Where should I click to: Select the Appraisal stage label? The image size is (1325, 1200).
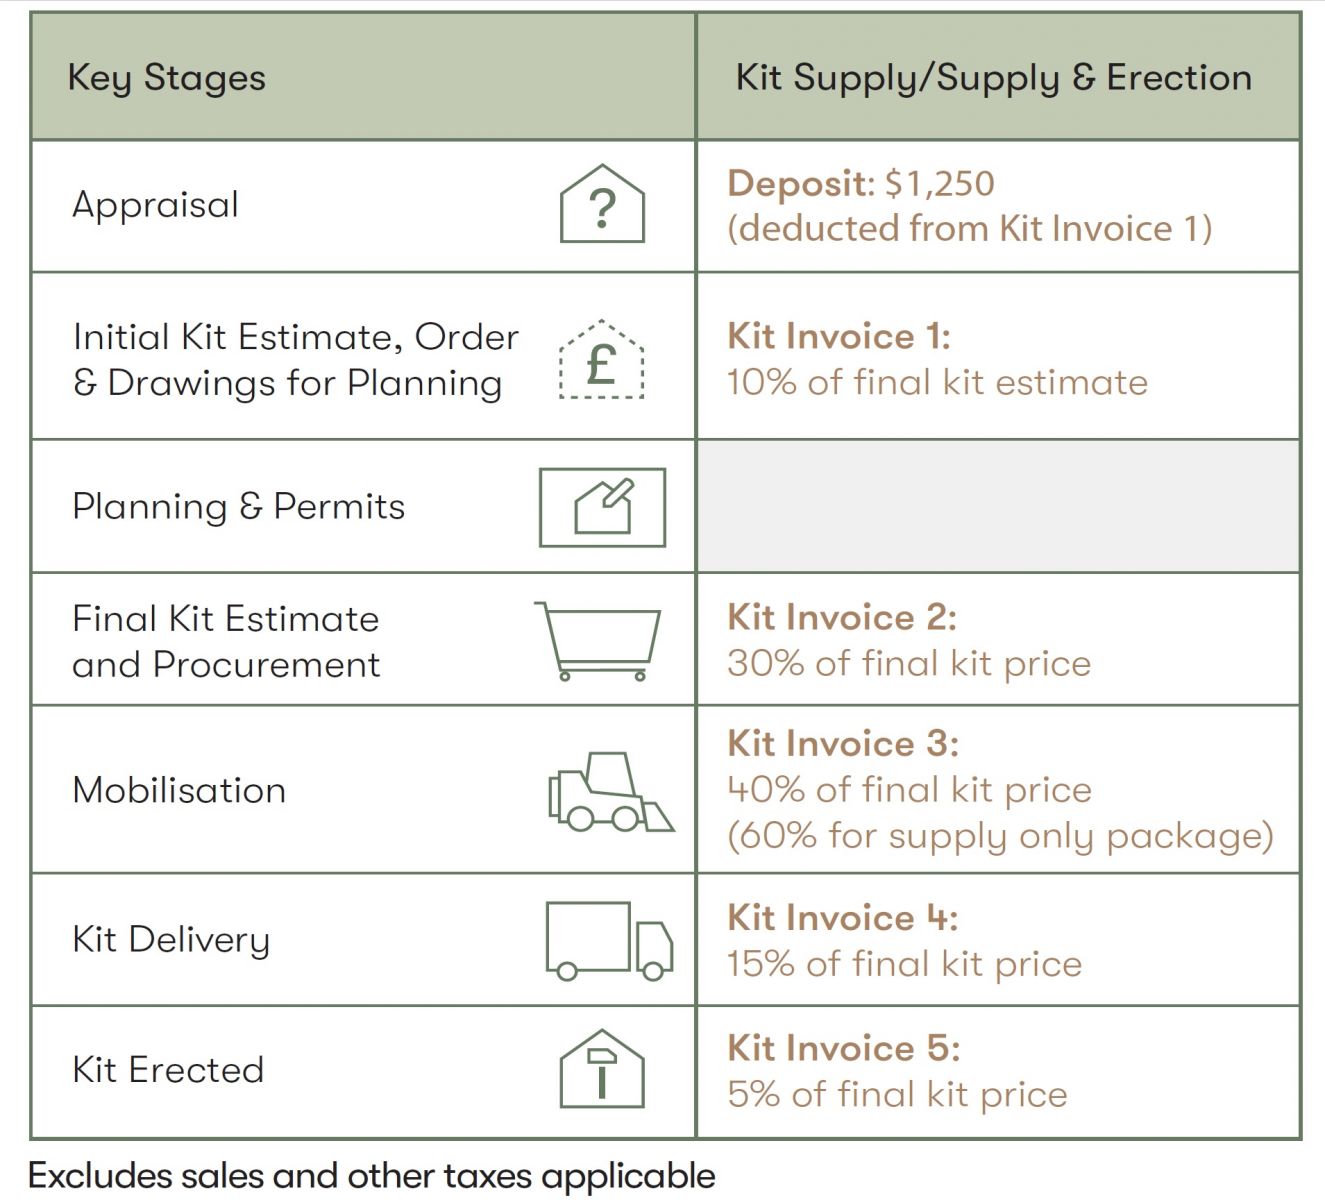(x=156, y=205)
